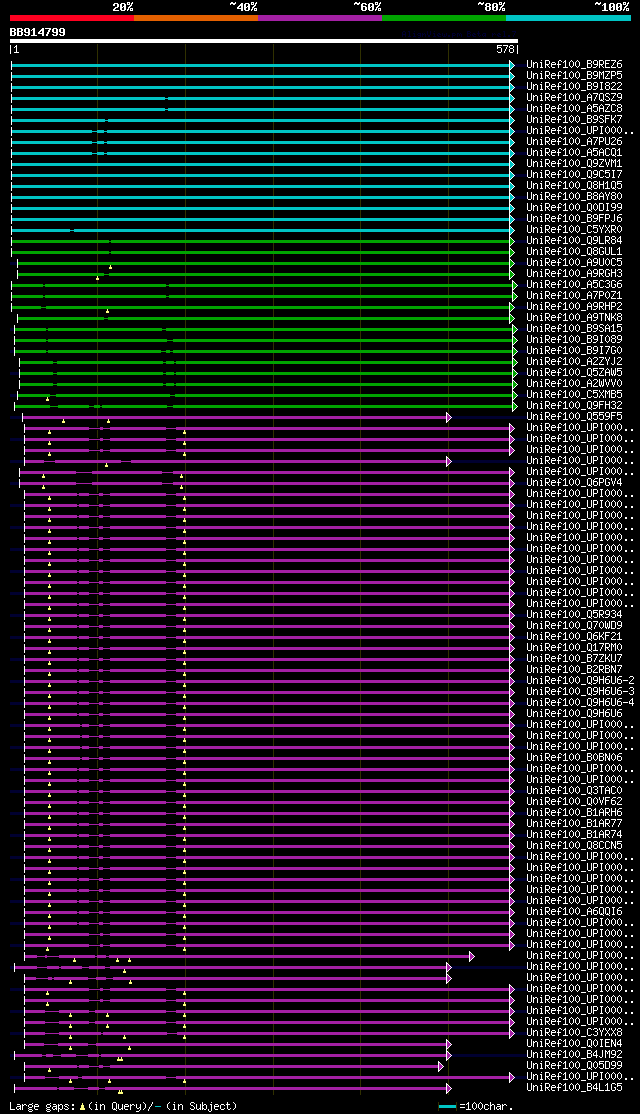The height and width of the screenshot is (1114, 640).
Task: Open hit UniRef100_B9I822
Action: click(x=575, y=87)
